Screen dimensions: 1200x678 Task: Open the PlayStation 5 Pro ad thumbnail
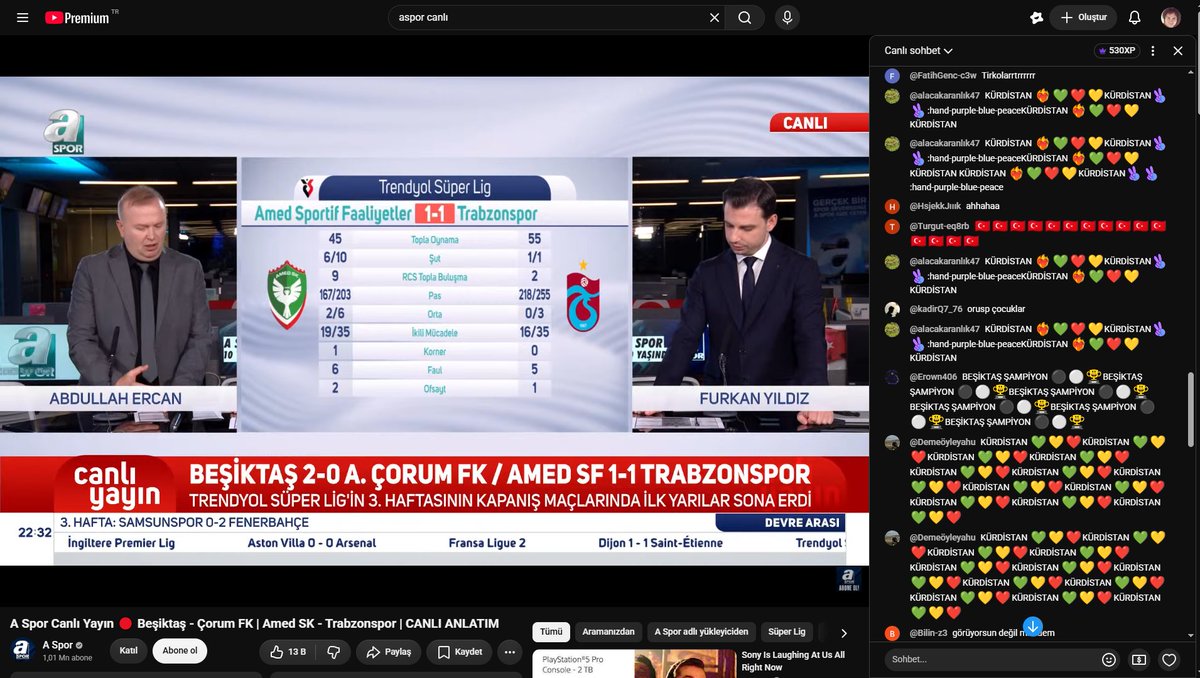point(633,664)
